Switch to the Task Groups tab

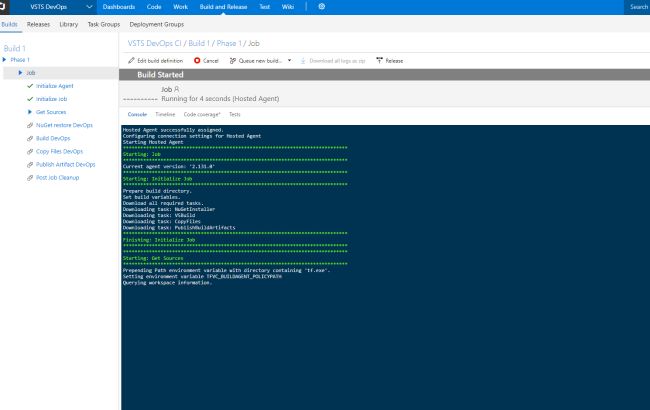pyautogui.click(x=104, y=24)
